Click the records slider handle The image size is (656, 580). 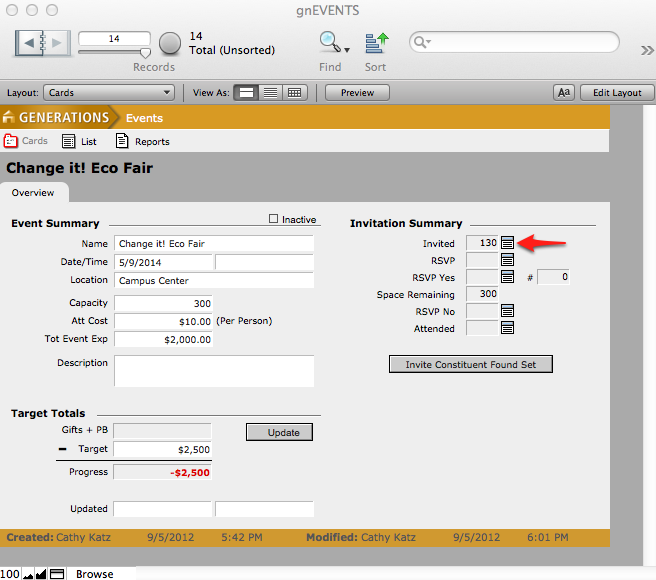pos(144,52)
